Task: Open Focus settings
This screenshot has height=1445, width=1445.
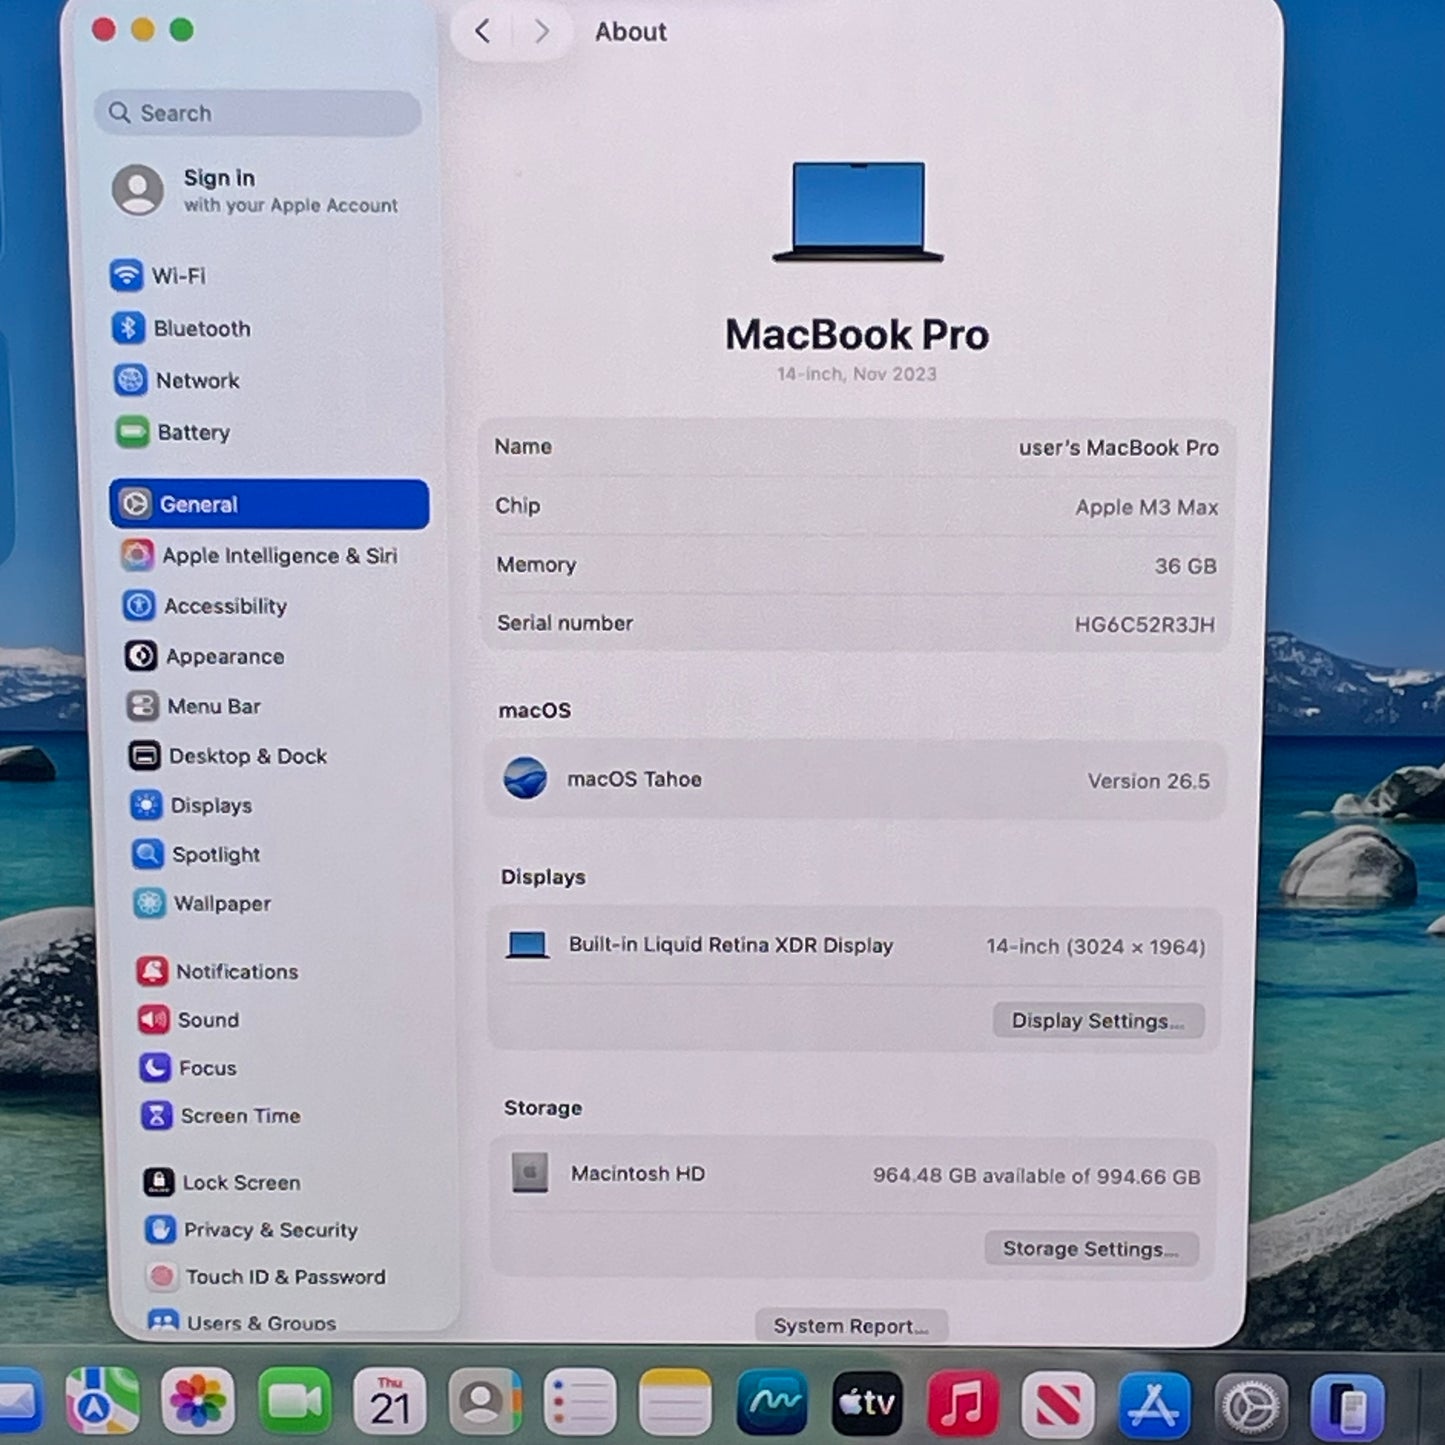Action: [x=189, y=1067]
